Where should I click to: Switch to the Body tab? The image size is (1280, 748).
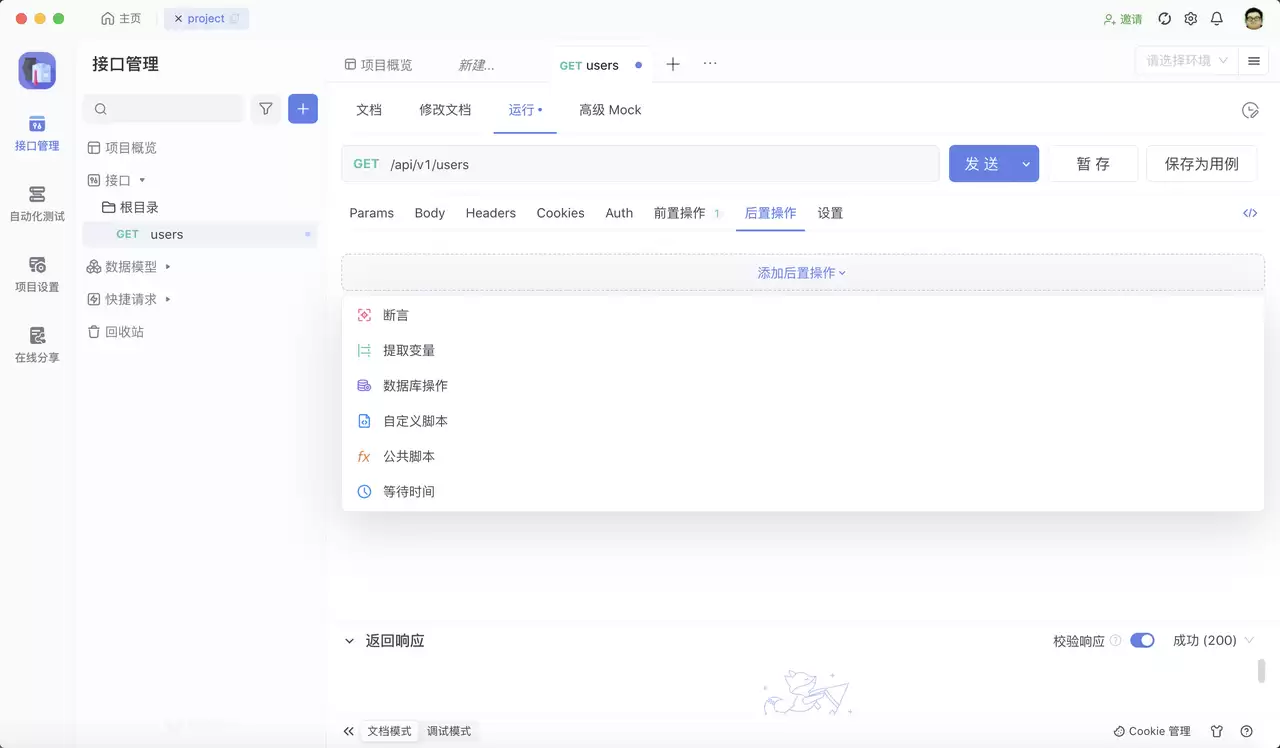[430, 213]
